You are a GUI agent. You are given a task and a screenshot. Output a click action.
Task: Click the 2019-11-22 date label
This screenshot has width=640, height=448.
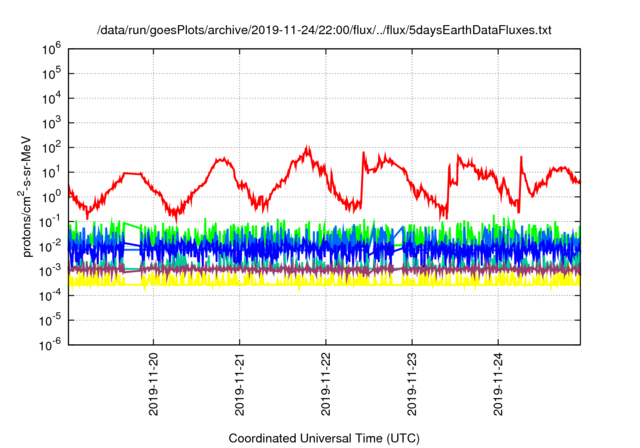tap(326, 384)
